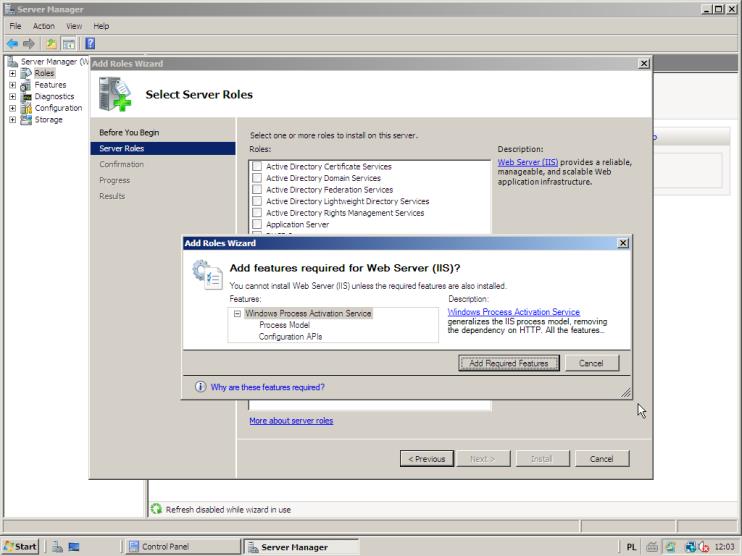
Task: Click the Back arrow toolbar icon
Action: [x=12, y=44]
